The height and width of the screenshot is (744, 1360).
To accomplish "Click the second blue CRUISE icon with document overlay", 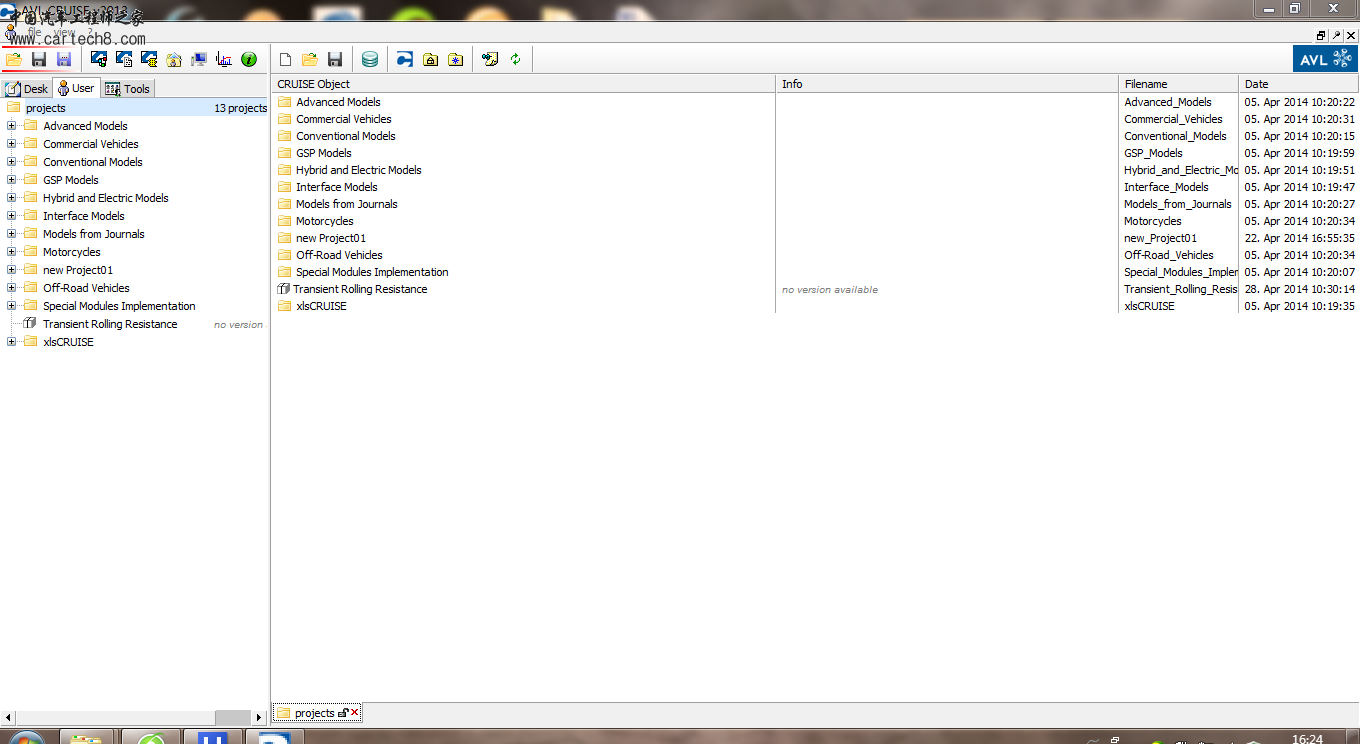I will (124, 60).
